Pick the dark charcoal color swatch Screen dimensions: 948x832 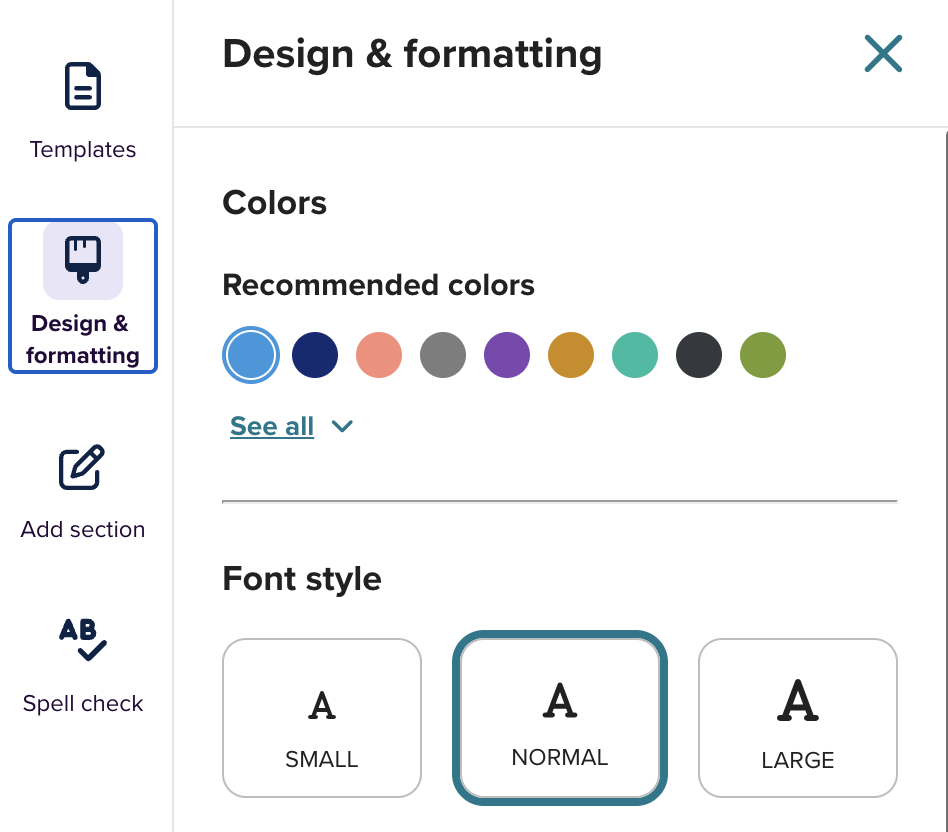tap(699, 355)
